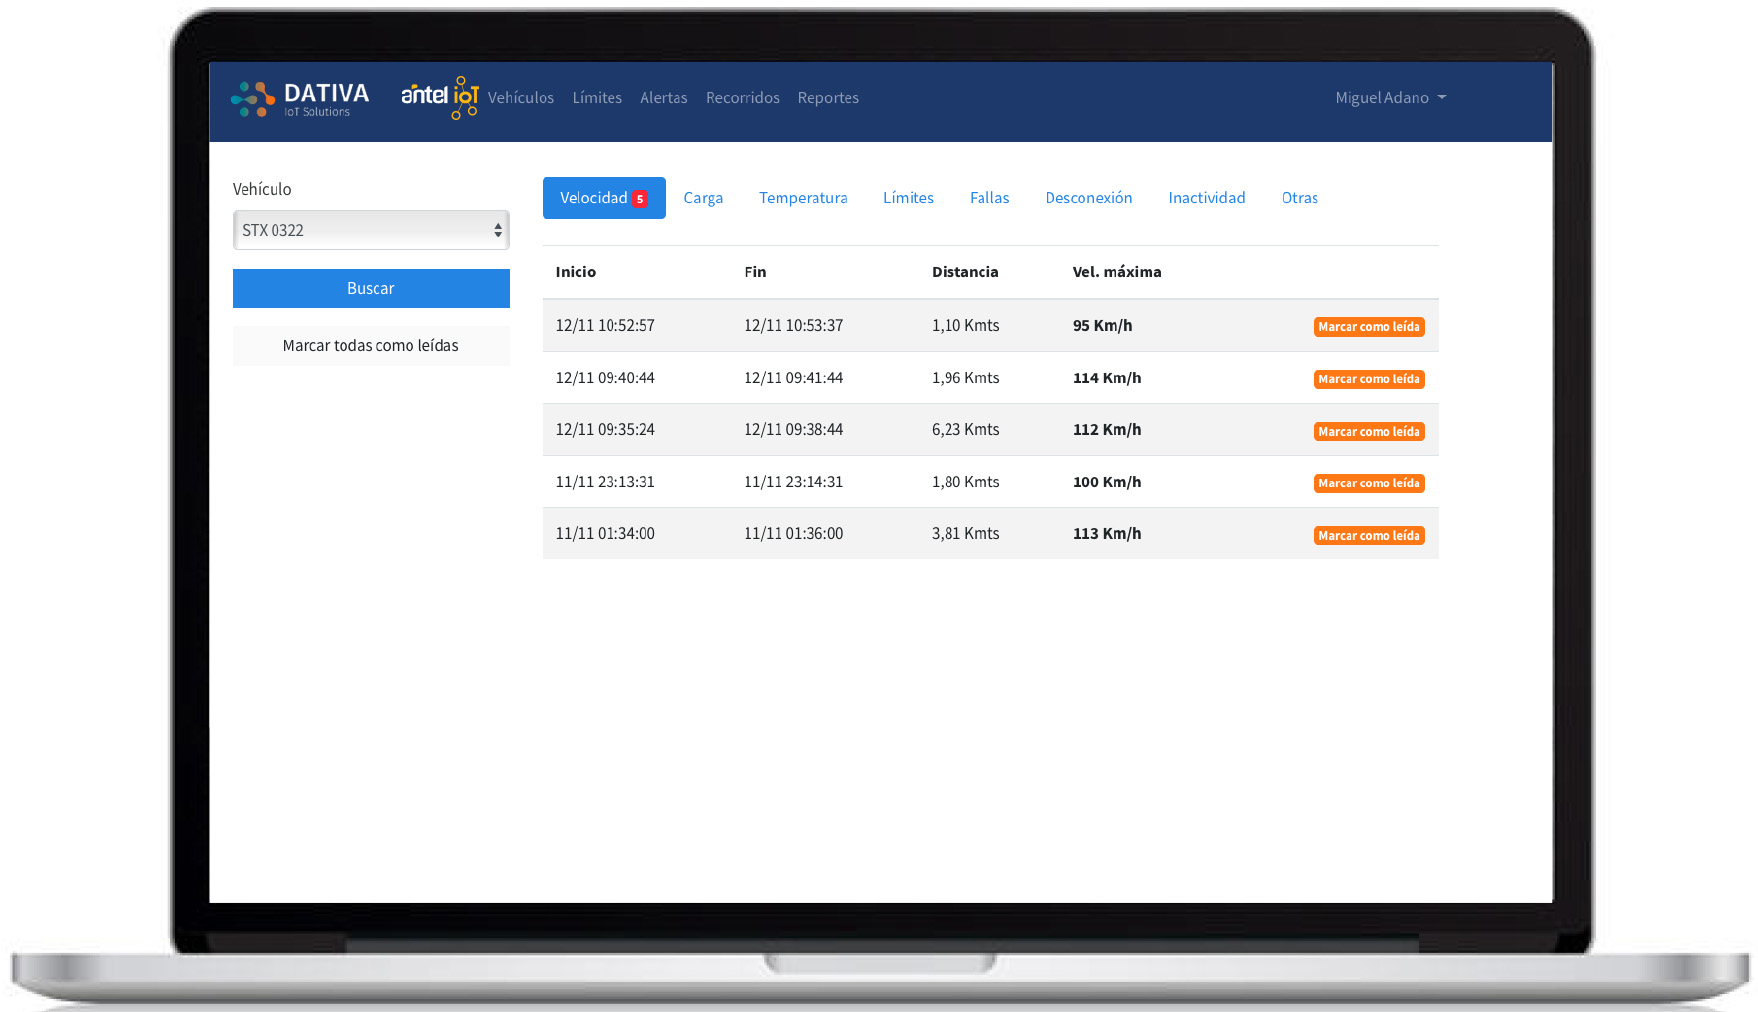Click the 95 Km/h max speed value
1758x1012 pixels.
click(x=1103, y=326)
